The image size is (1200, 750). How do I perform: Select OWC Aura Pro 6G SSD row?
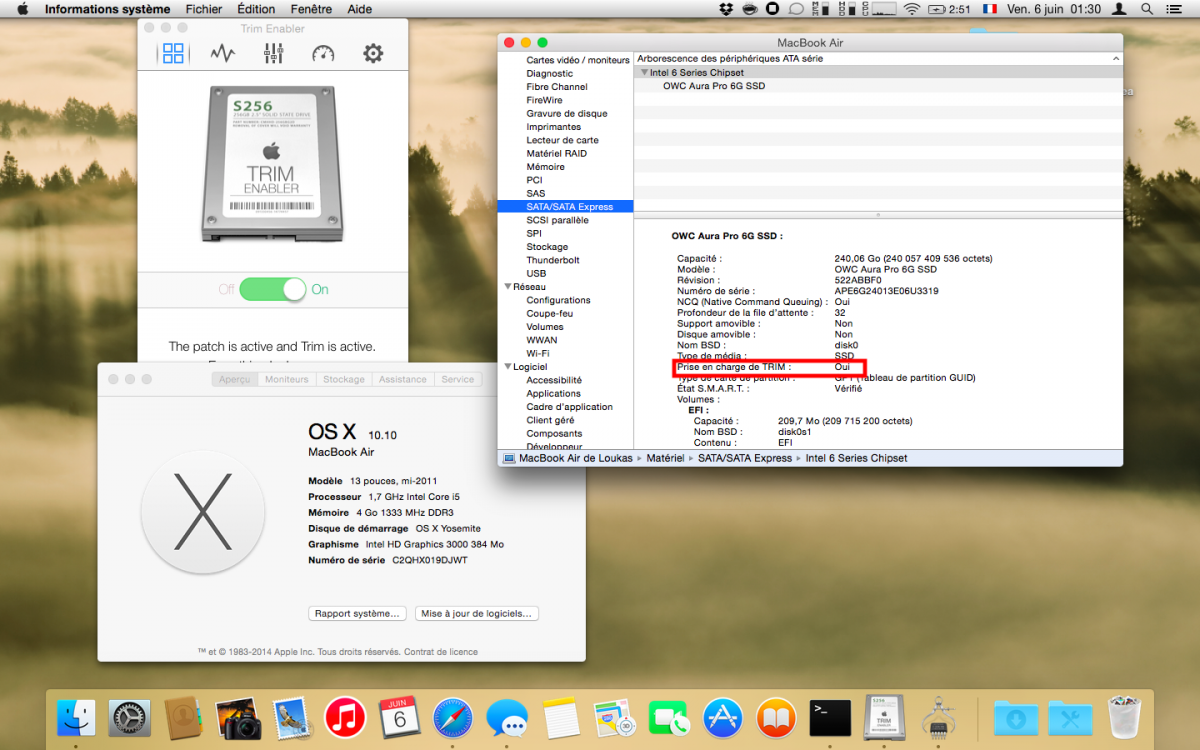click(x=878, y=86)
